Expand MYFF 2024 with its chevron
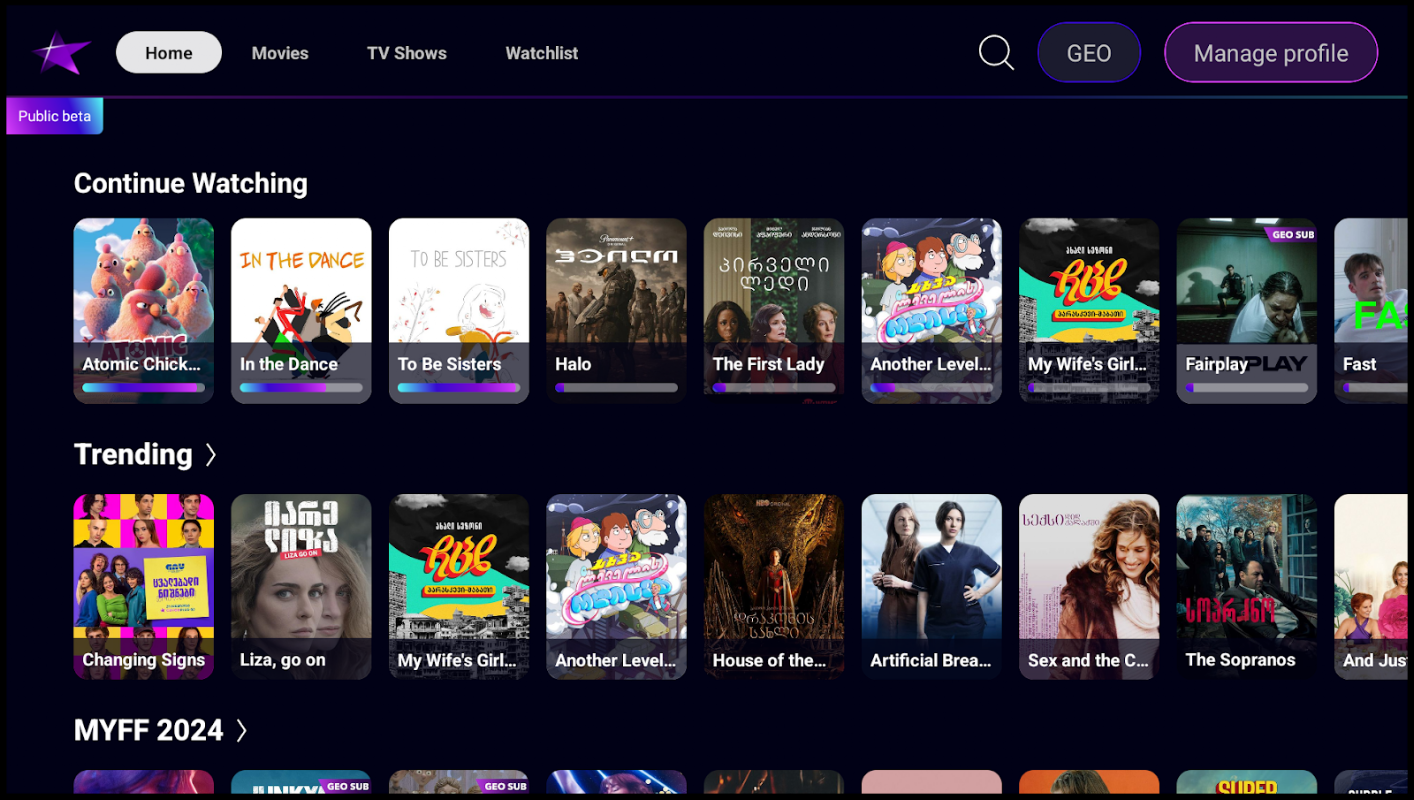 [x=241, y=731]
